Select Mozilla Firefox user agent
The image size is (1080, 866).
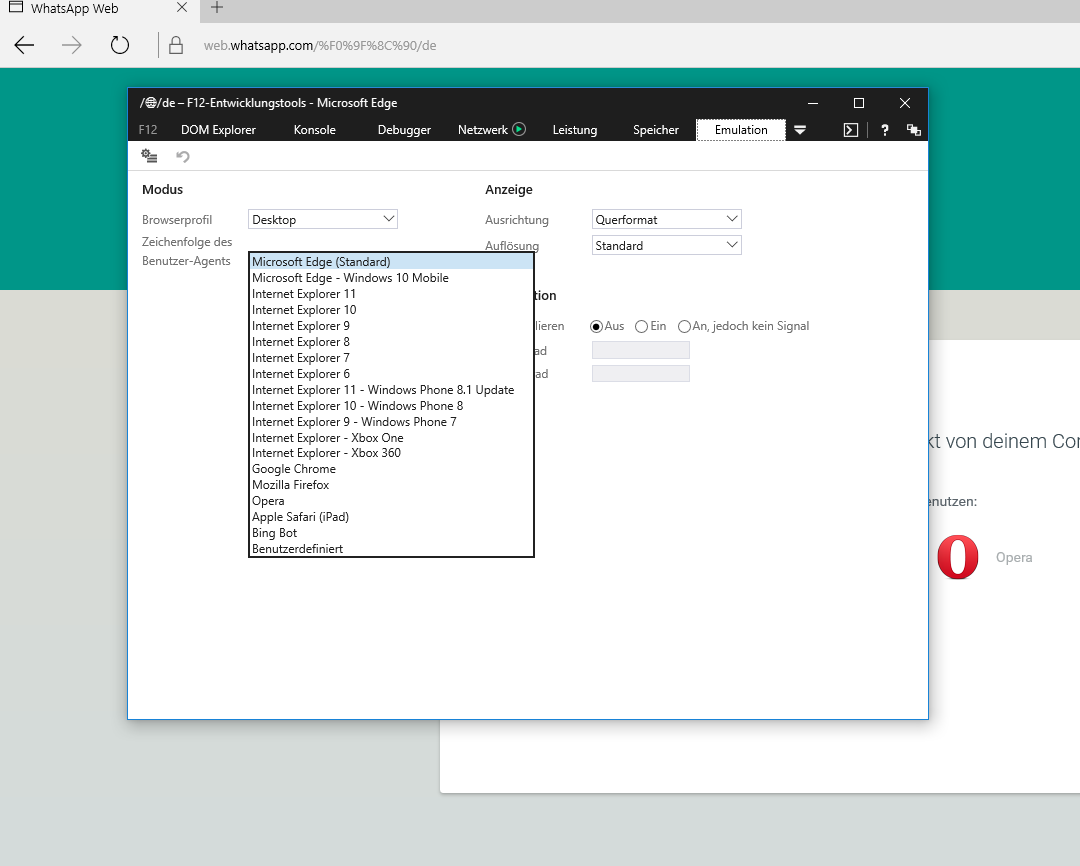[391, 484]
